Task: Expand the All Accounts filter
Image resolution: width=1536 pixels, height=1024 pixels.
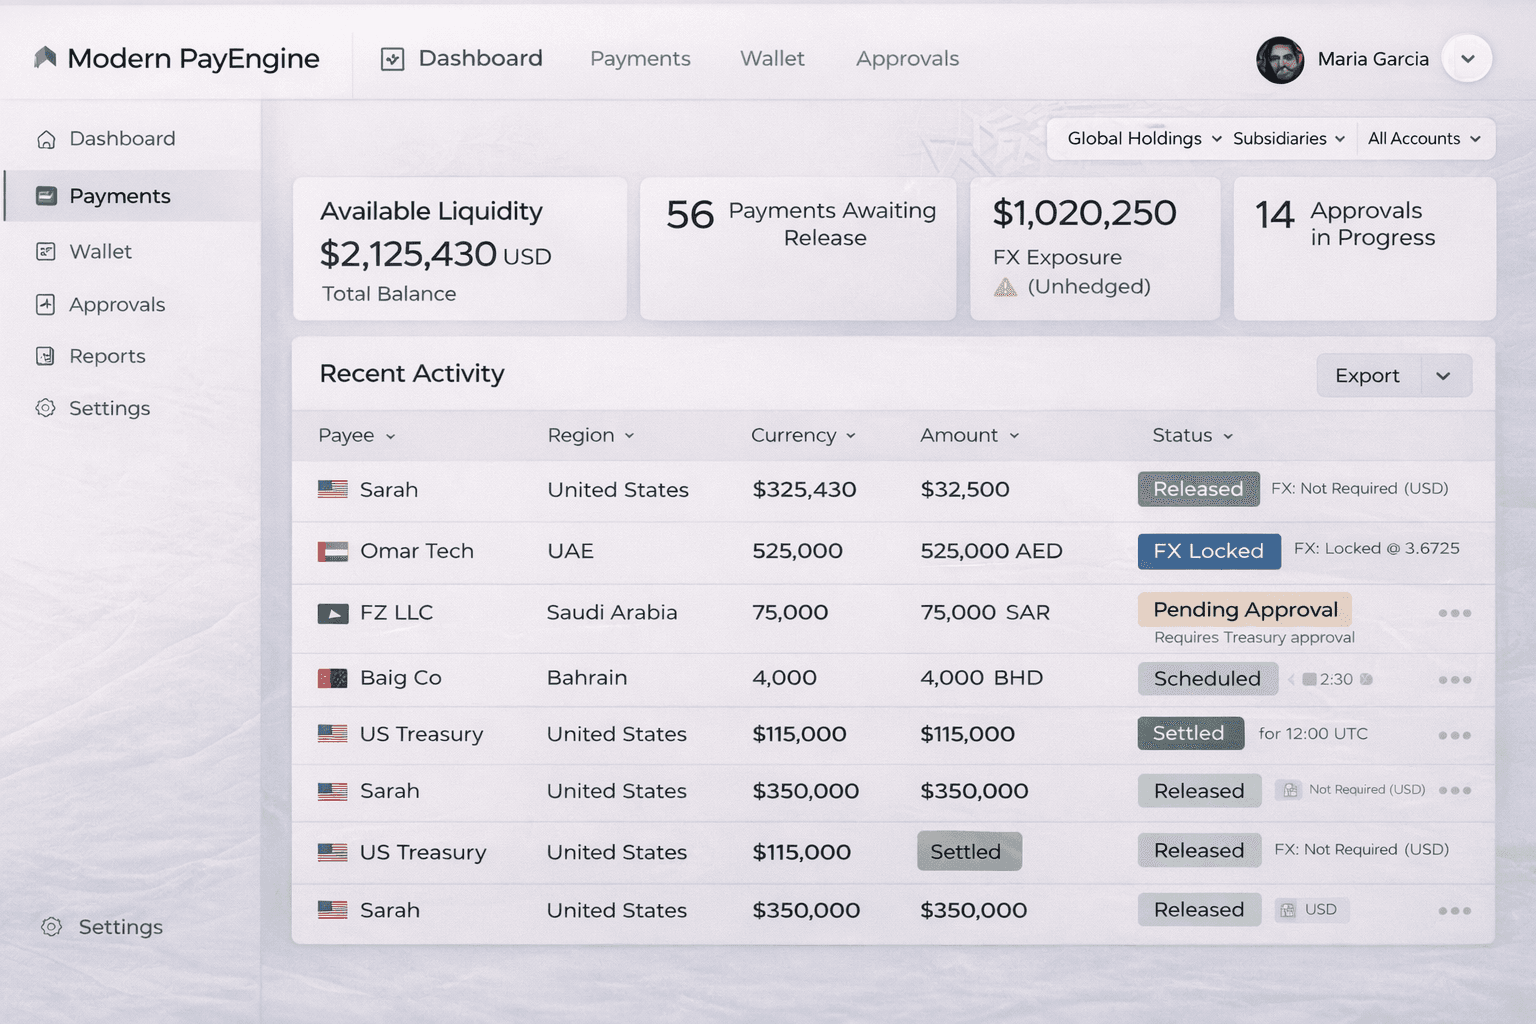Action: coord(1424,138)
